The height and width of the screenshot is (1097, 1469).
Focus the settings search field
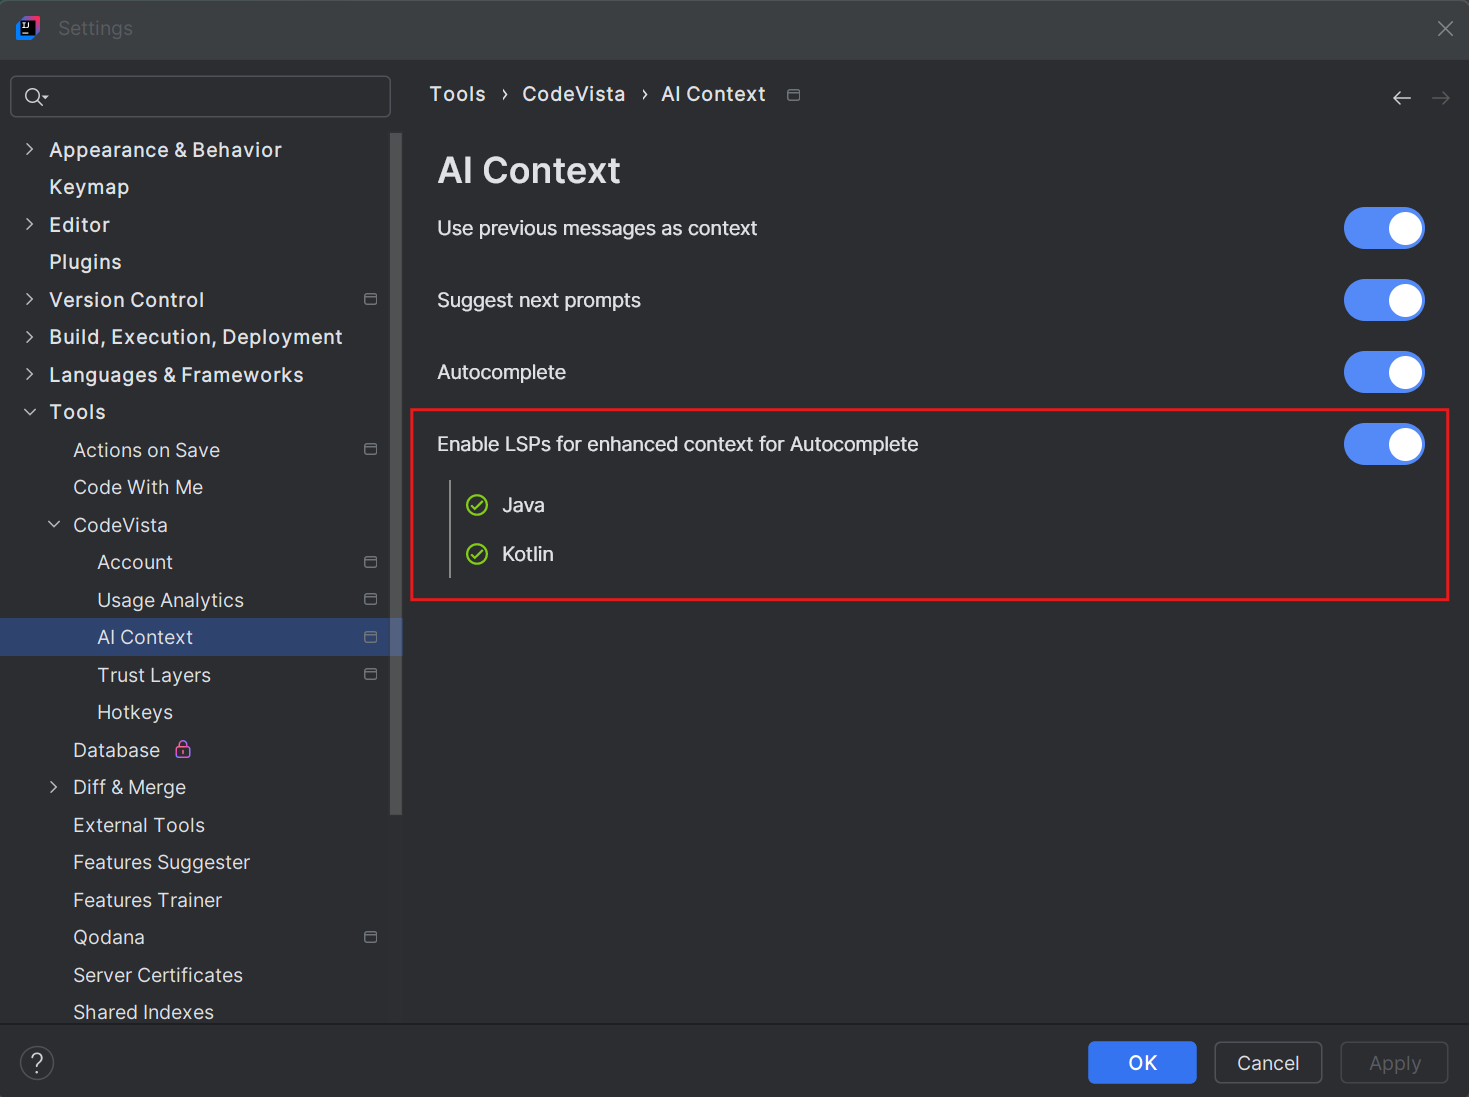[200, 97]
